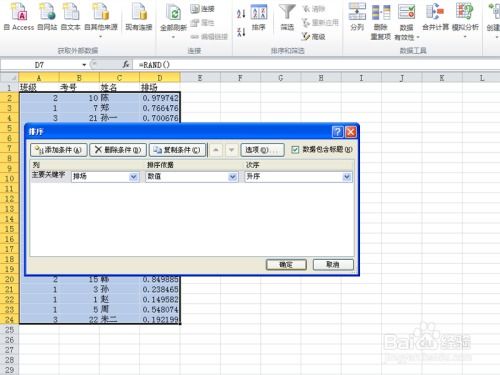Click the From Web (自网站) import icon
The width and height of the screenshot is (500, 375).
coord(47,17)
